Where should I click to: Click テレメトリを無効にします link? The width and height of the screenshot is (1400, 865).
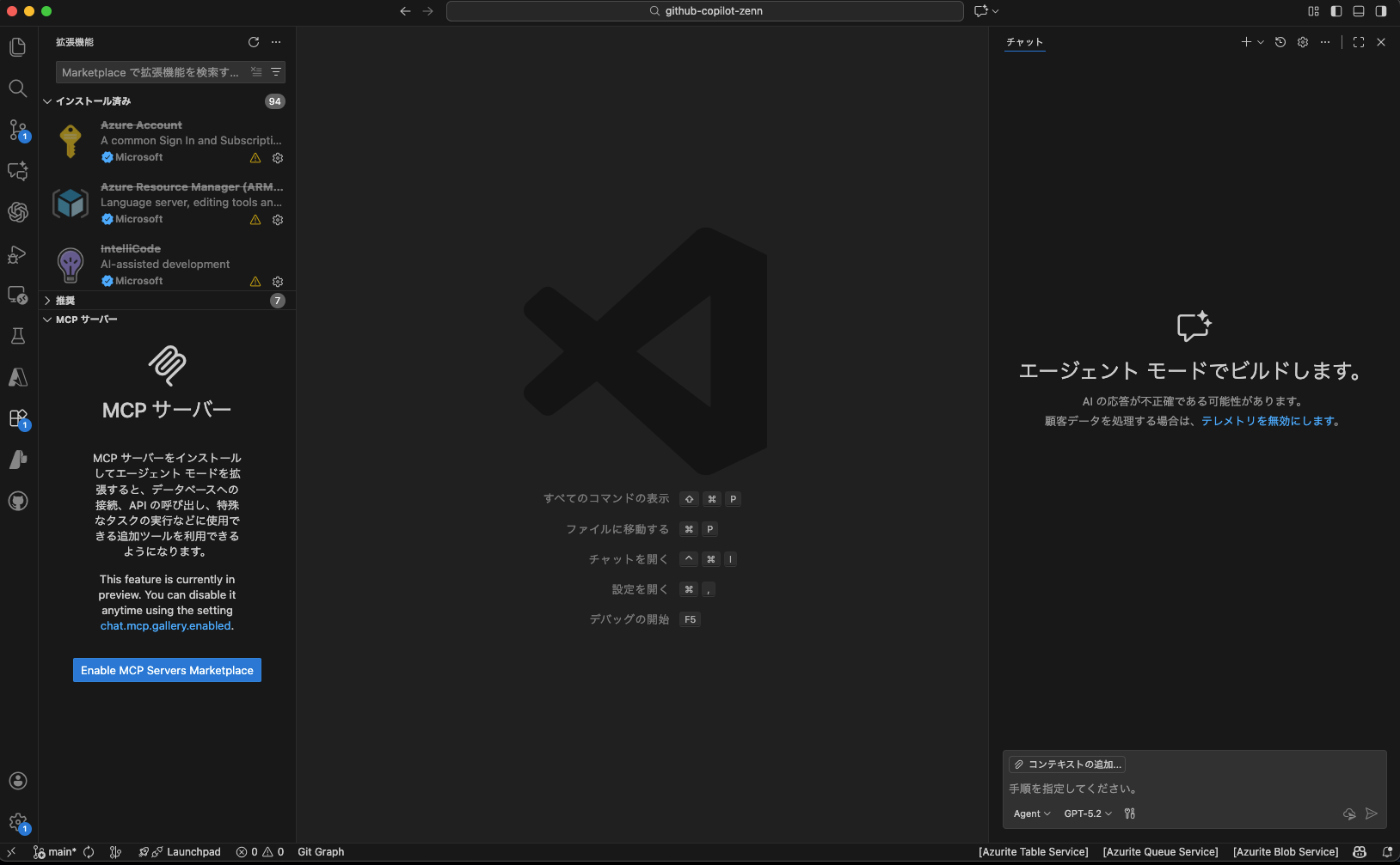1268,421
